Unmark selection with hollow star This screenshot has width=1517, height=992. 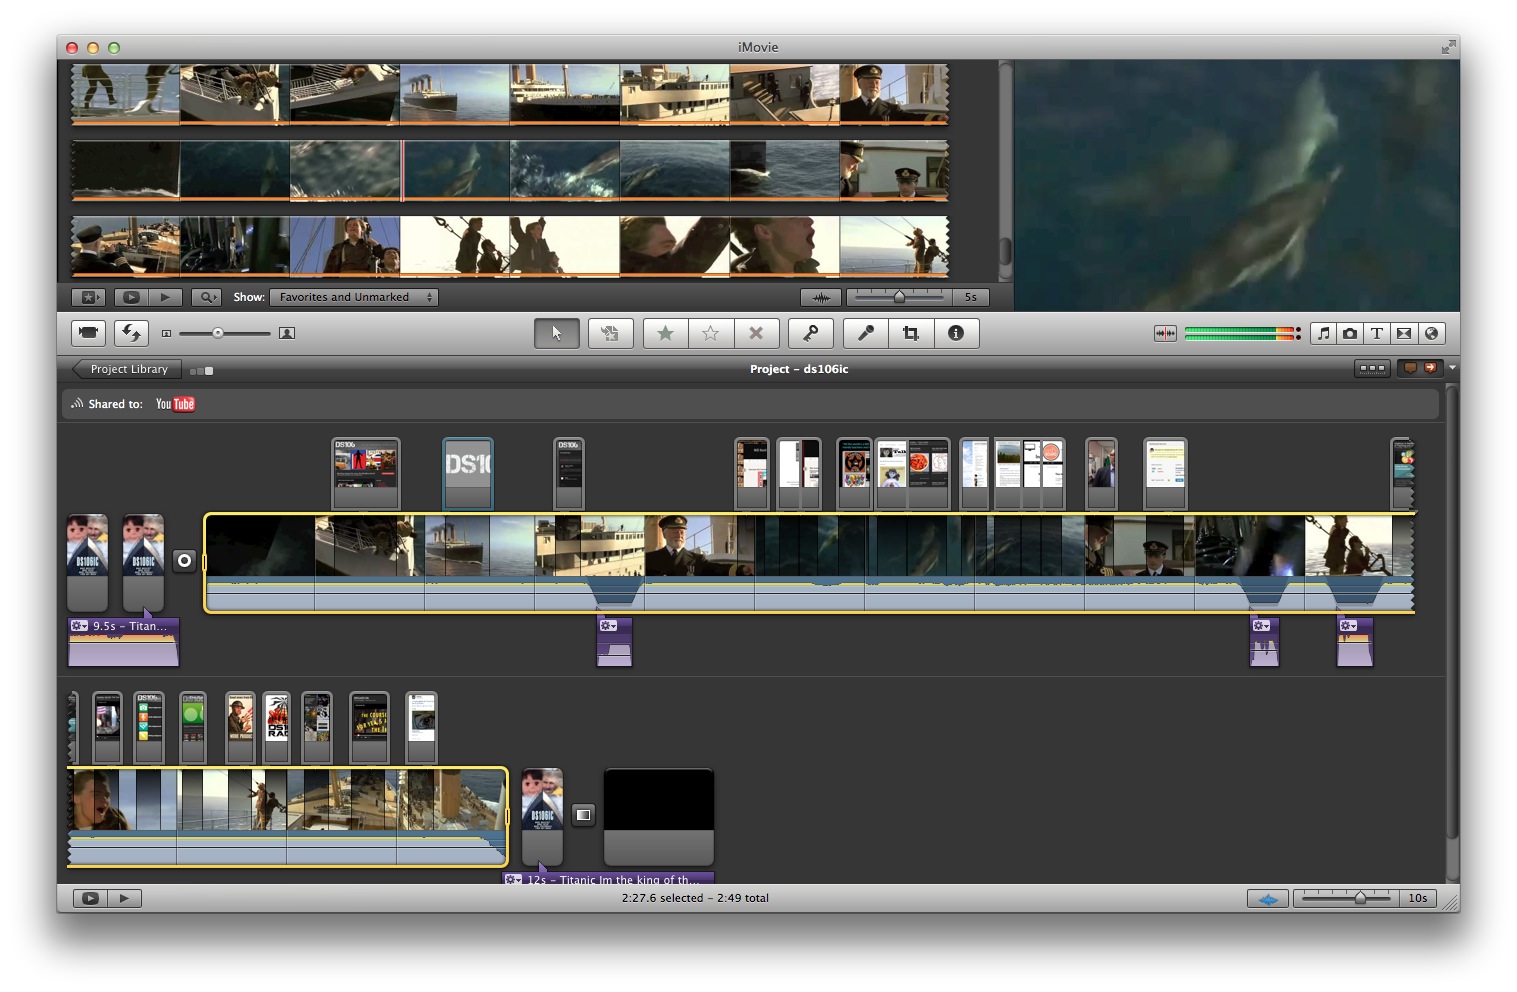pyautogui.click(x=711, y=333)
